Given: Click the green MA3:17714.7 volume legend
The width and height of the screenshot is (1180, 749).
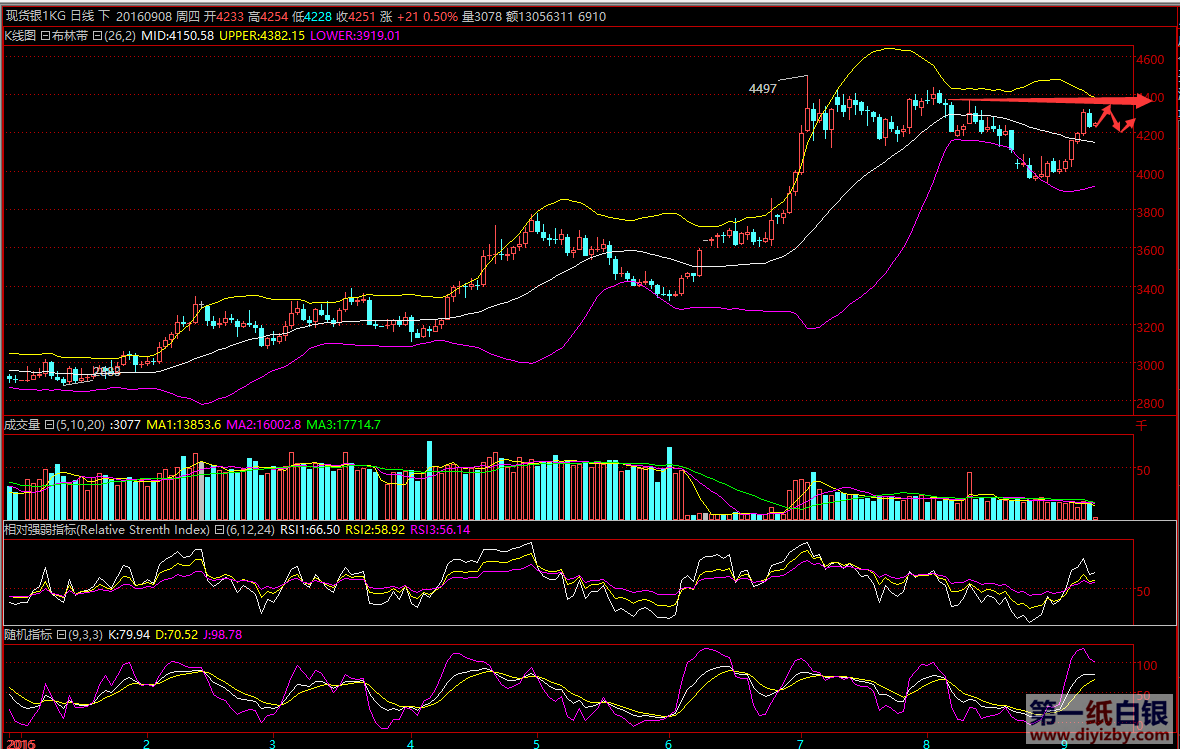Looking at the screenshot, I should 344,425.
